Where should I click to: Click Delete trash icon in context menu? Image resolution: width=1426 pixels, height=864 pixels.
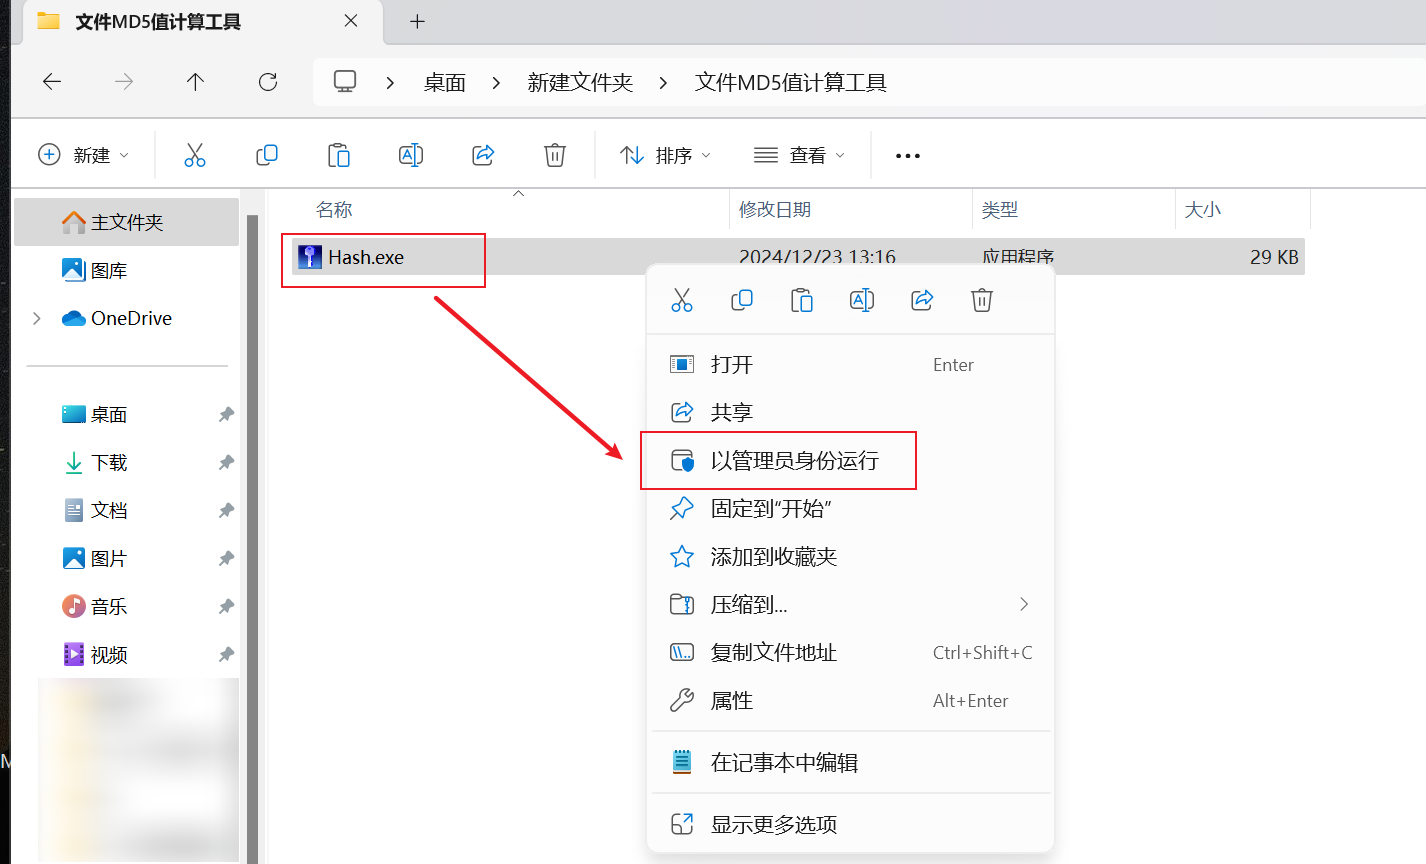click(x=982, y=300)
